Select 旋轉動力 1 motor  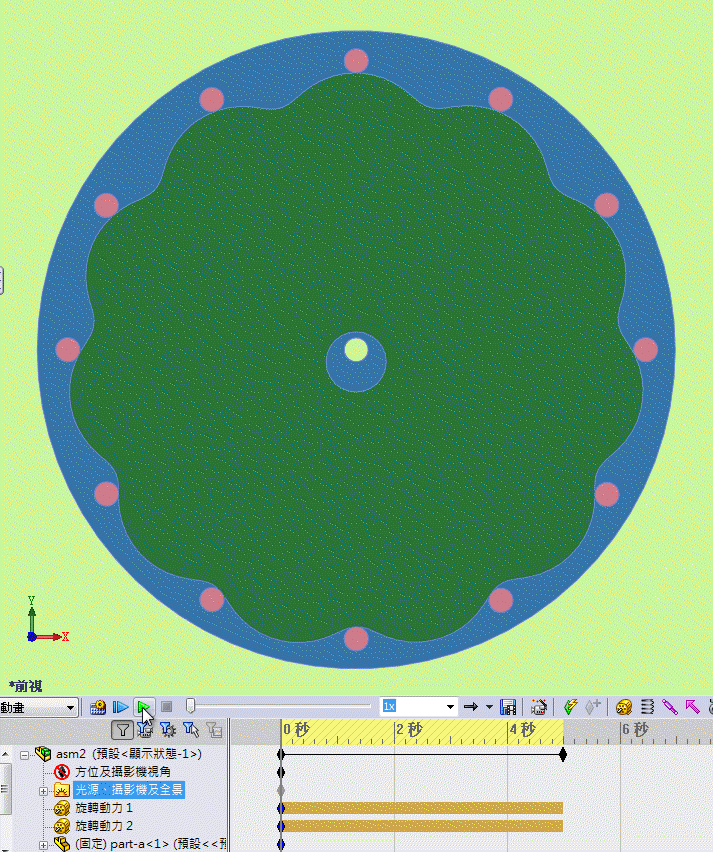pyautogui.click(x=103, y=808)
